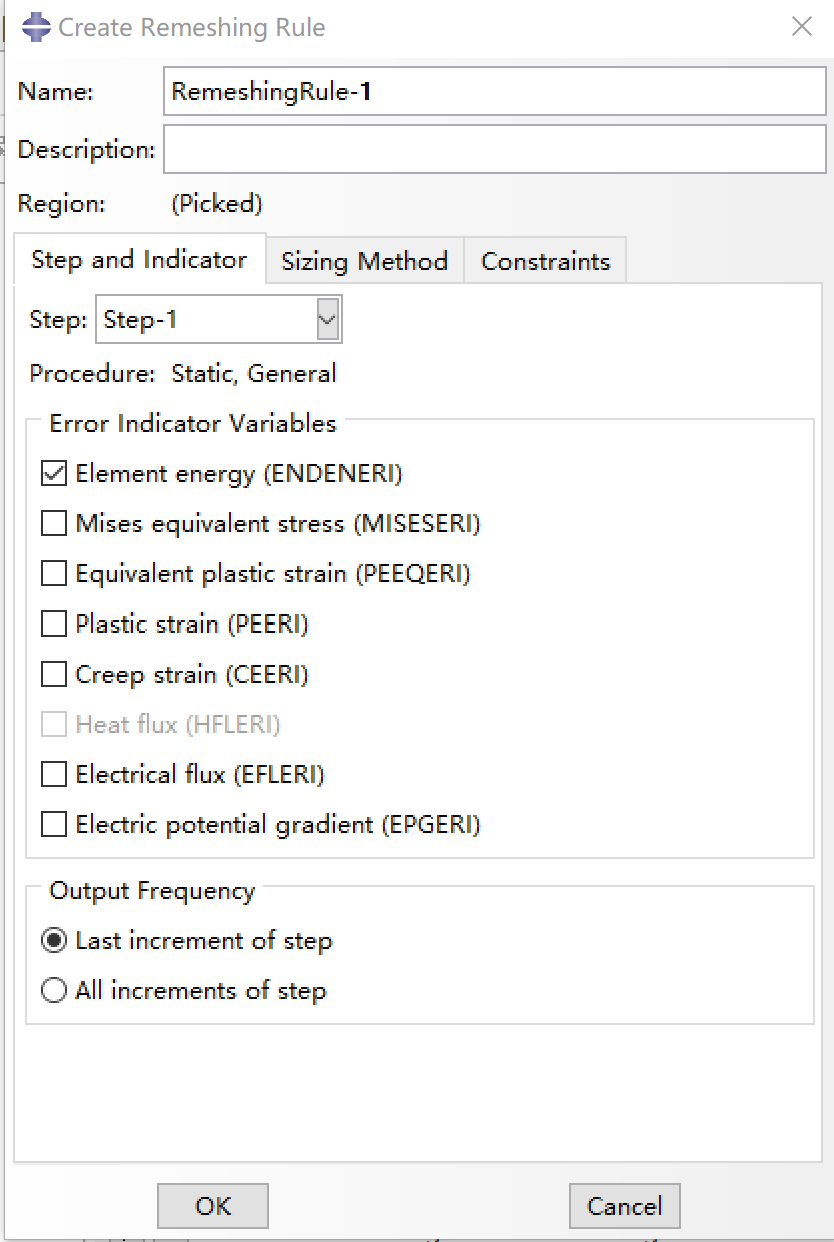This screenshot has height=1242, width=834.
Task: Close the Create Remeshing Rule dialog
Action: (802, 27)
